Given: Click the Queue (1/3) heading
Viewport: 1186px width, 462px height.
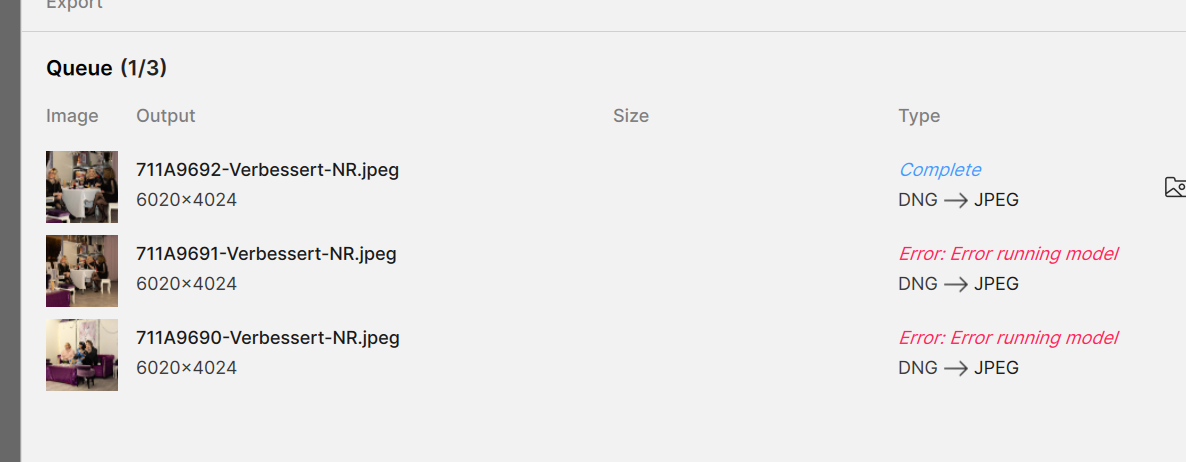Looking at the screenshot, I should click(106, 69).
